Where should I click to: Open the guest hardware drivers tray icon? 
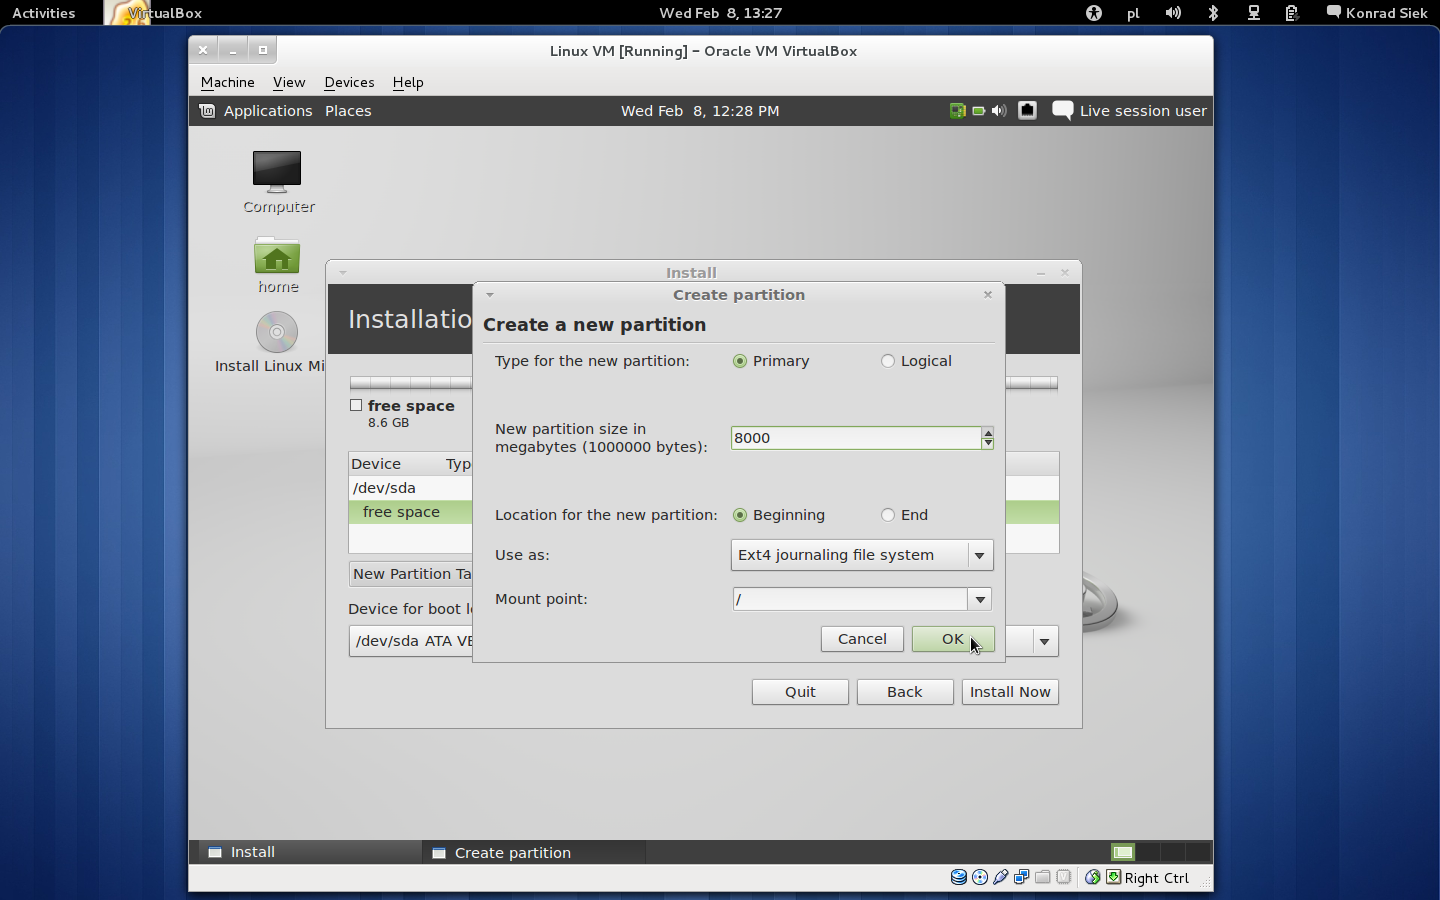pos(957,111)
